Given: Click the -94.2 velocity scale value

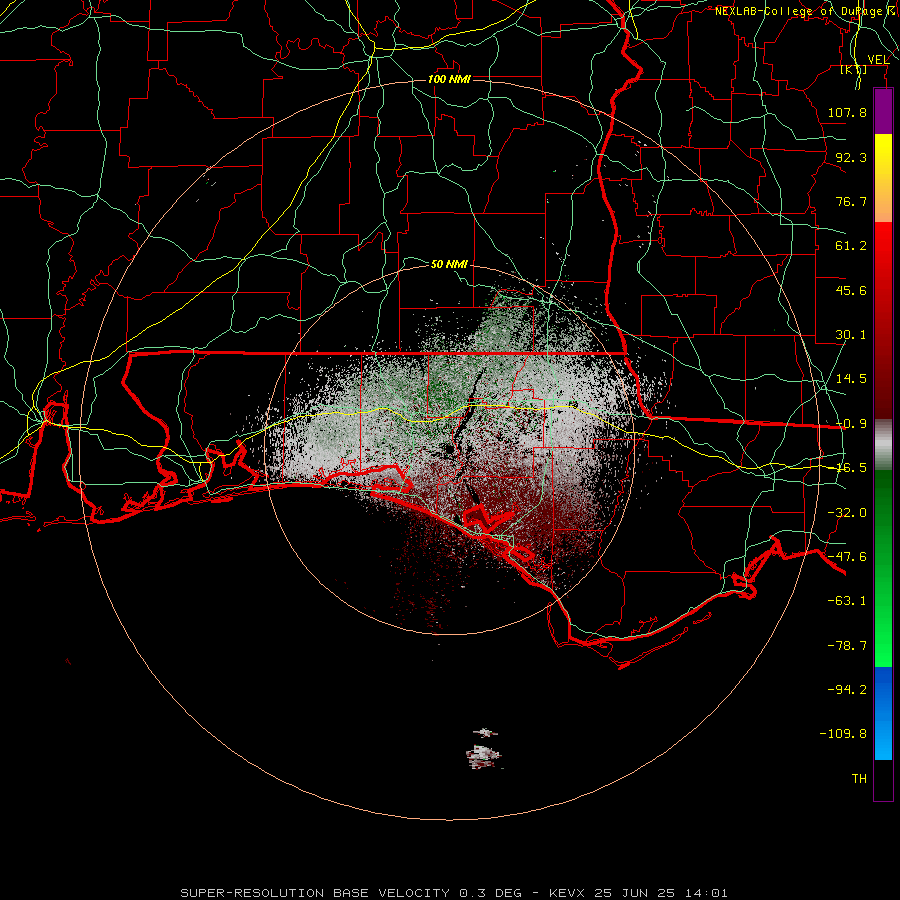Looking at the screenshot, I should coord(847,689).
